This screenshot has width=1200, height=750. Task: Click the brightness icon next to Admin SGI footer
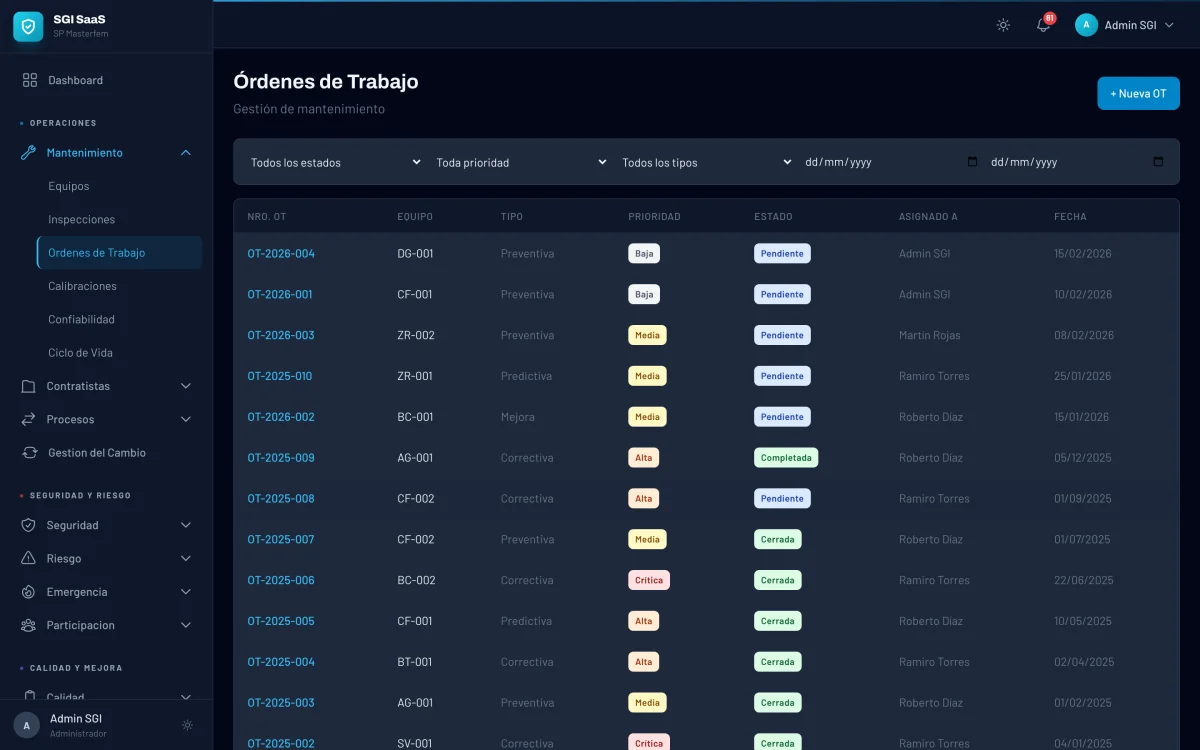tap(187, 725)
